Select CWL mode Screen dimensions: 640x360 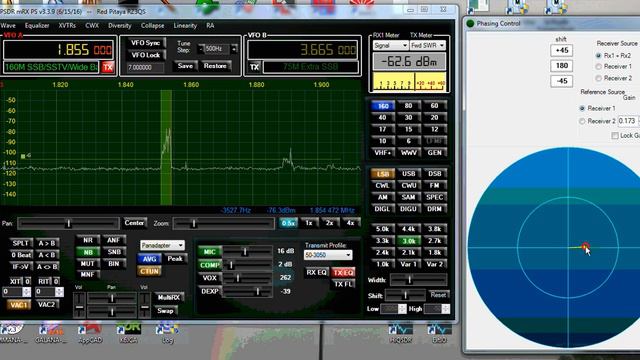click(x=382, y=185)
